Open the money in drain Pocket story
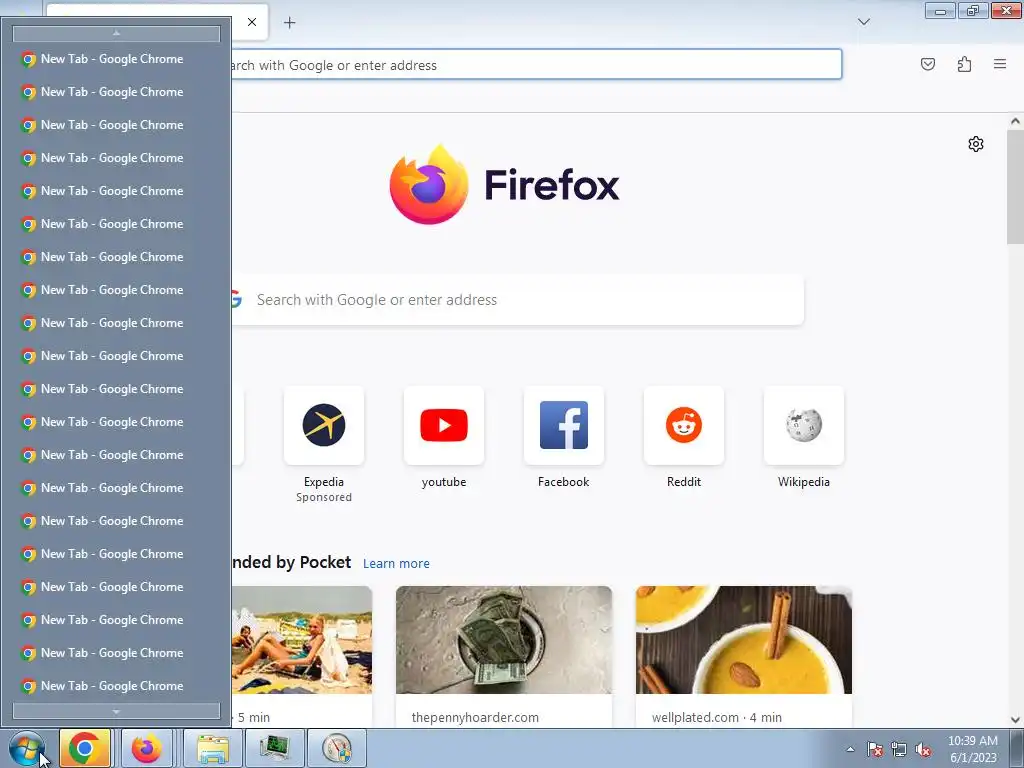1024x768 pixels. click(504, 640)
